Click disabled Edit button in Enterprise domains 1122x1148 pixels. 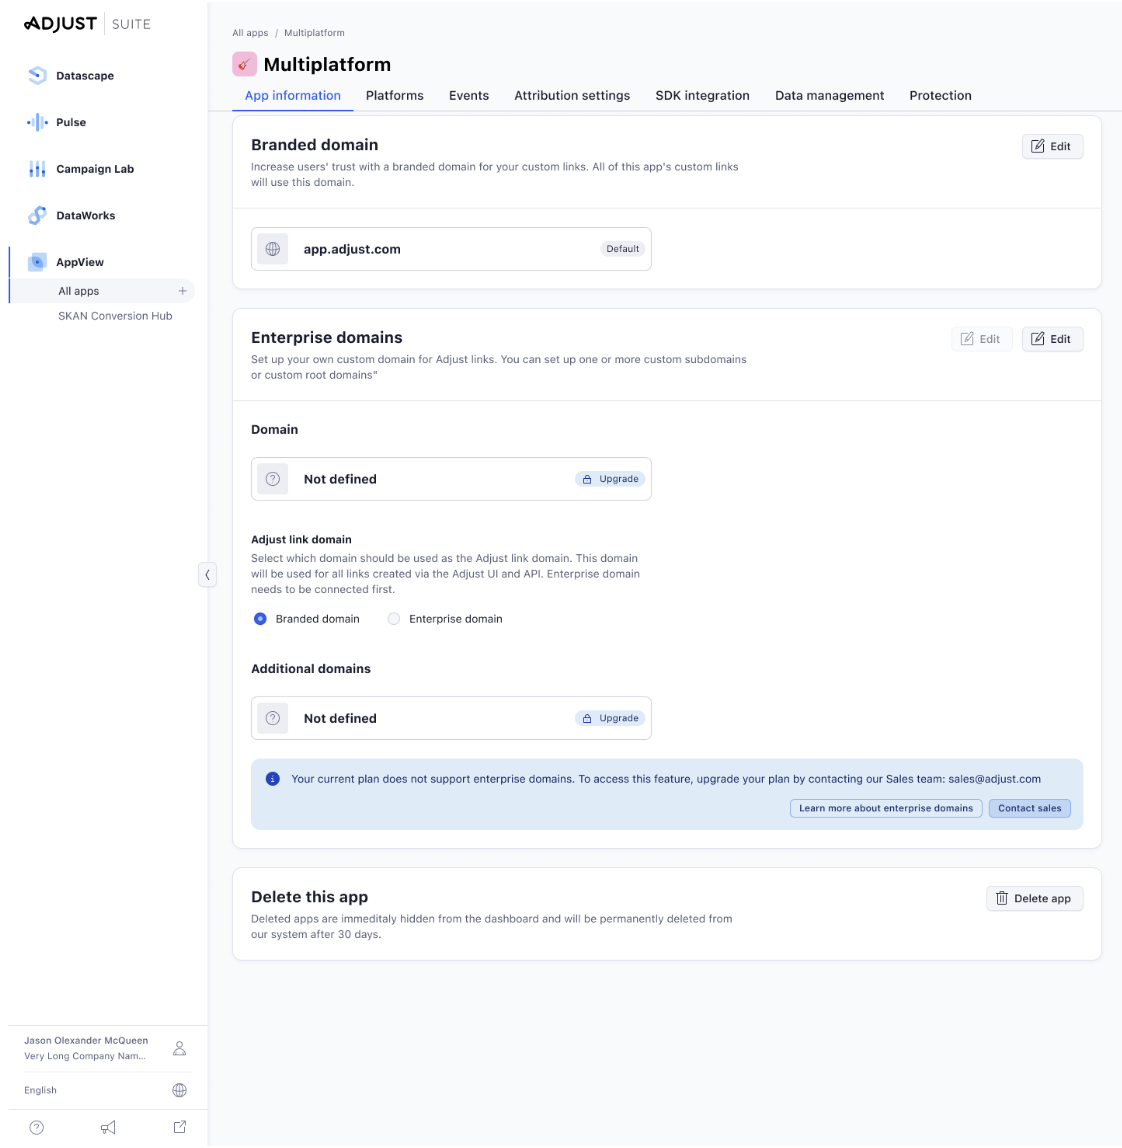981,339
